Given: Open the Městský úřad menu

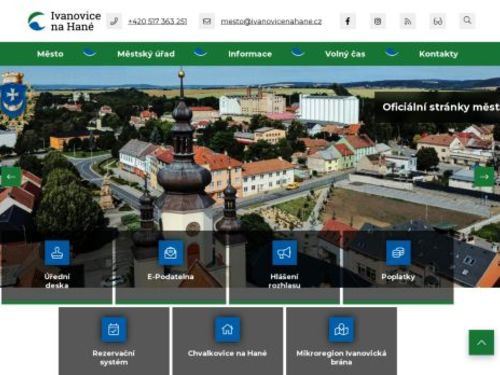Looking at the screenshot, I should (146, 54).
